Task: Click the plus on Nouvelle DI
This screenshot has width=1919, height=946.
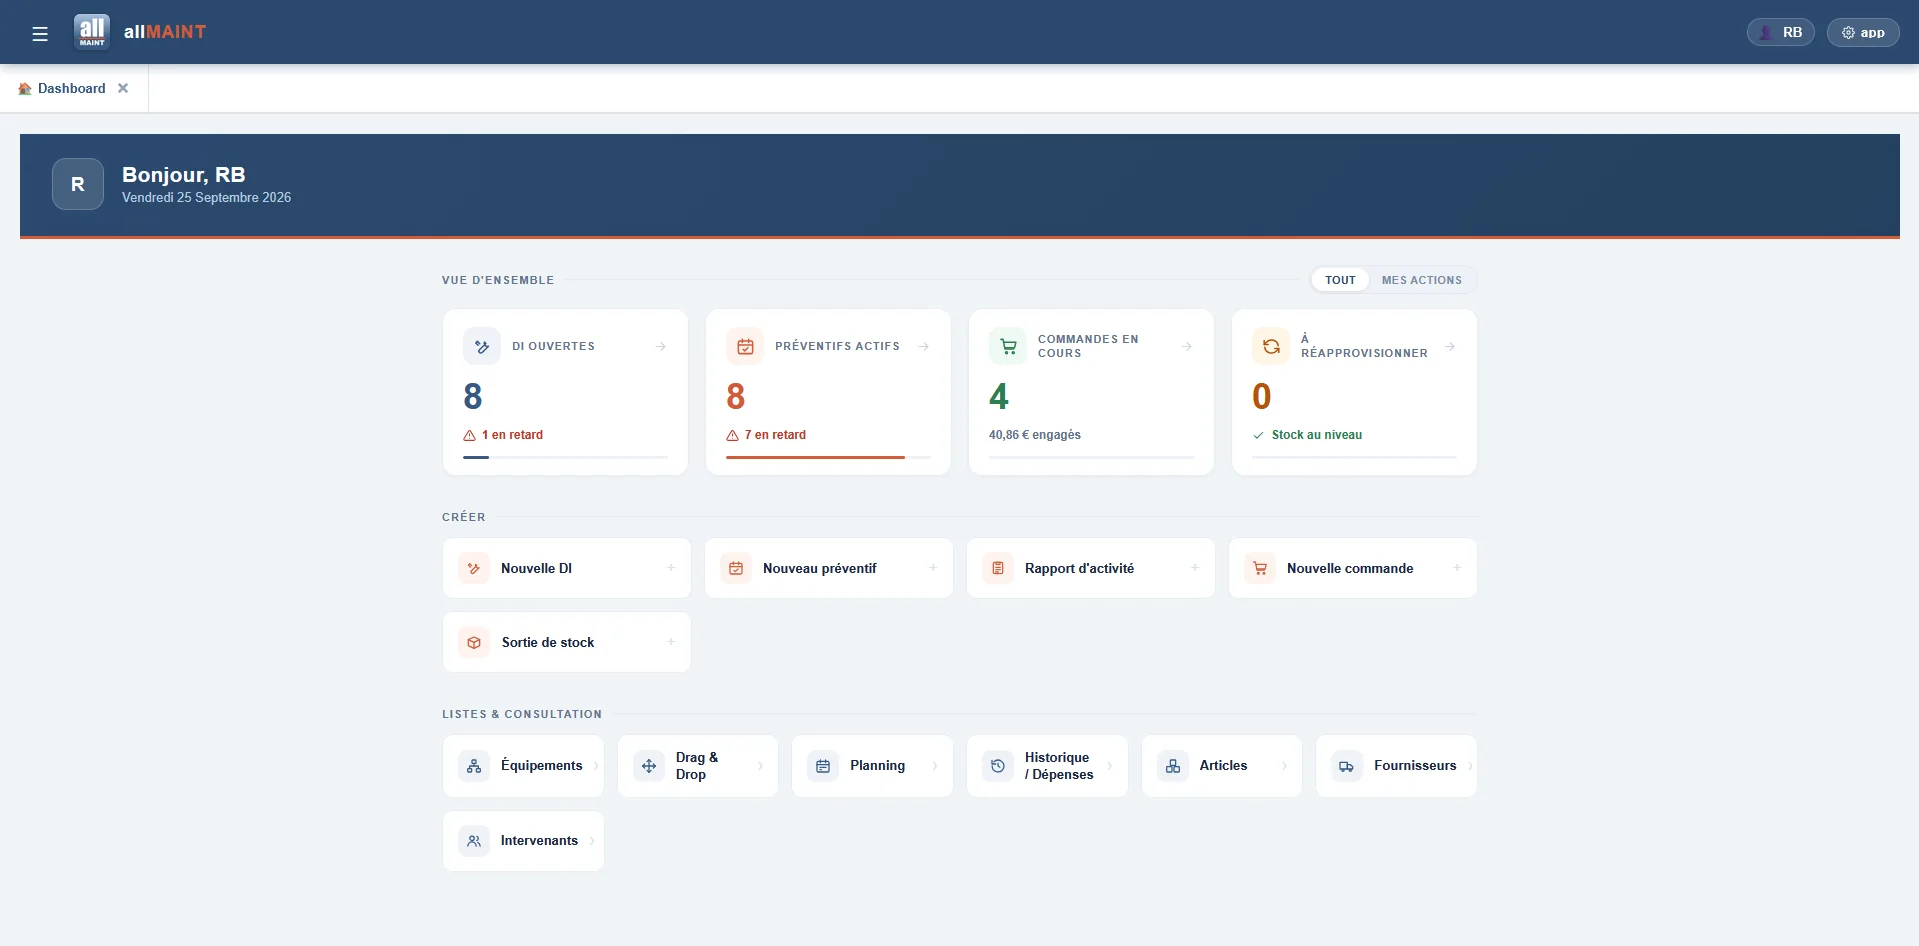Action: tap(671, 568)
